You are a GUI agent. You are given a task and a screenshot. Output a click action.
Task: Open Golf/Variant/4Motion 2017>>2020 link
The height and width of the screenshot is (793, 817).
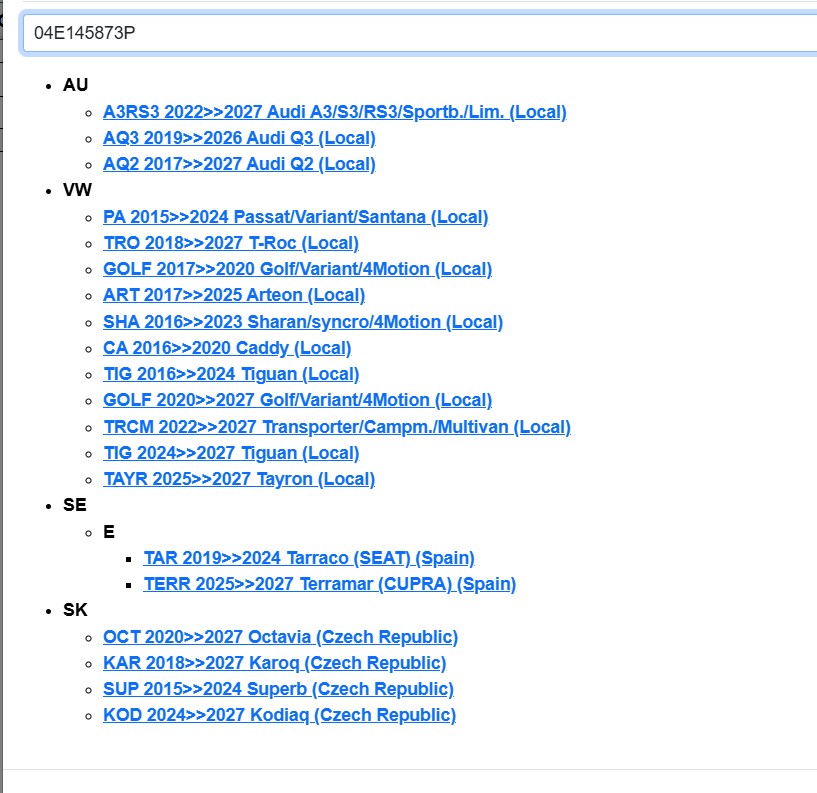tap(297, 269)
